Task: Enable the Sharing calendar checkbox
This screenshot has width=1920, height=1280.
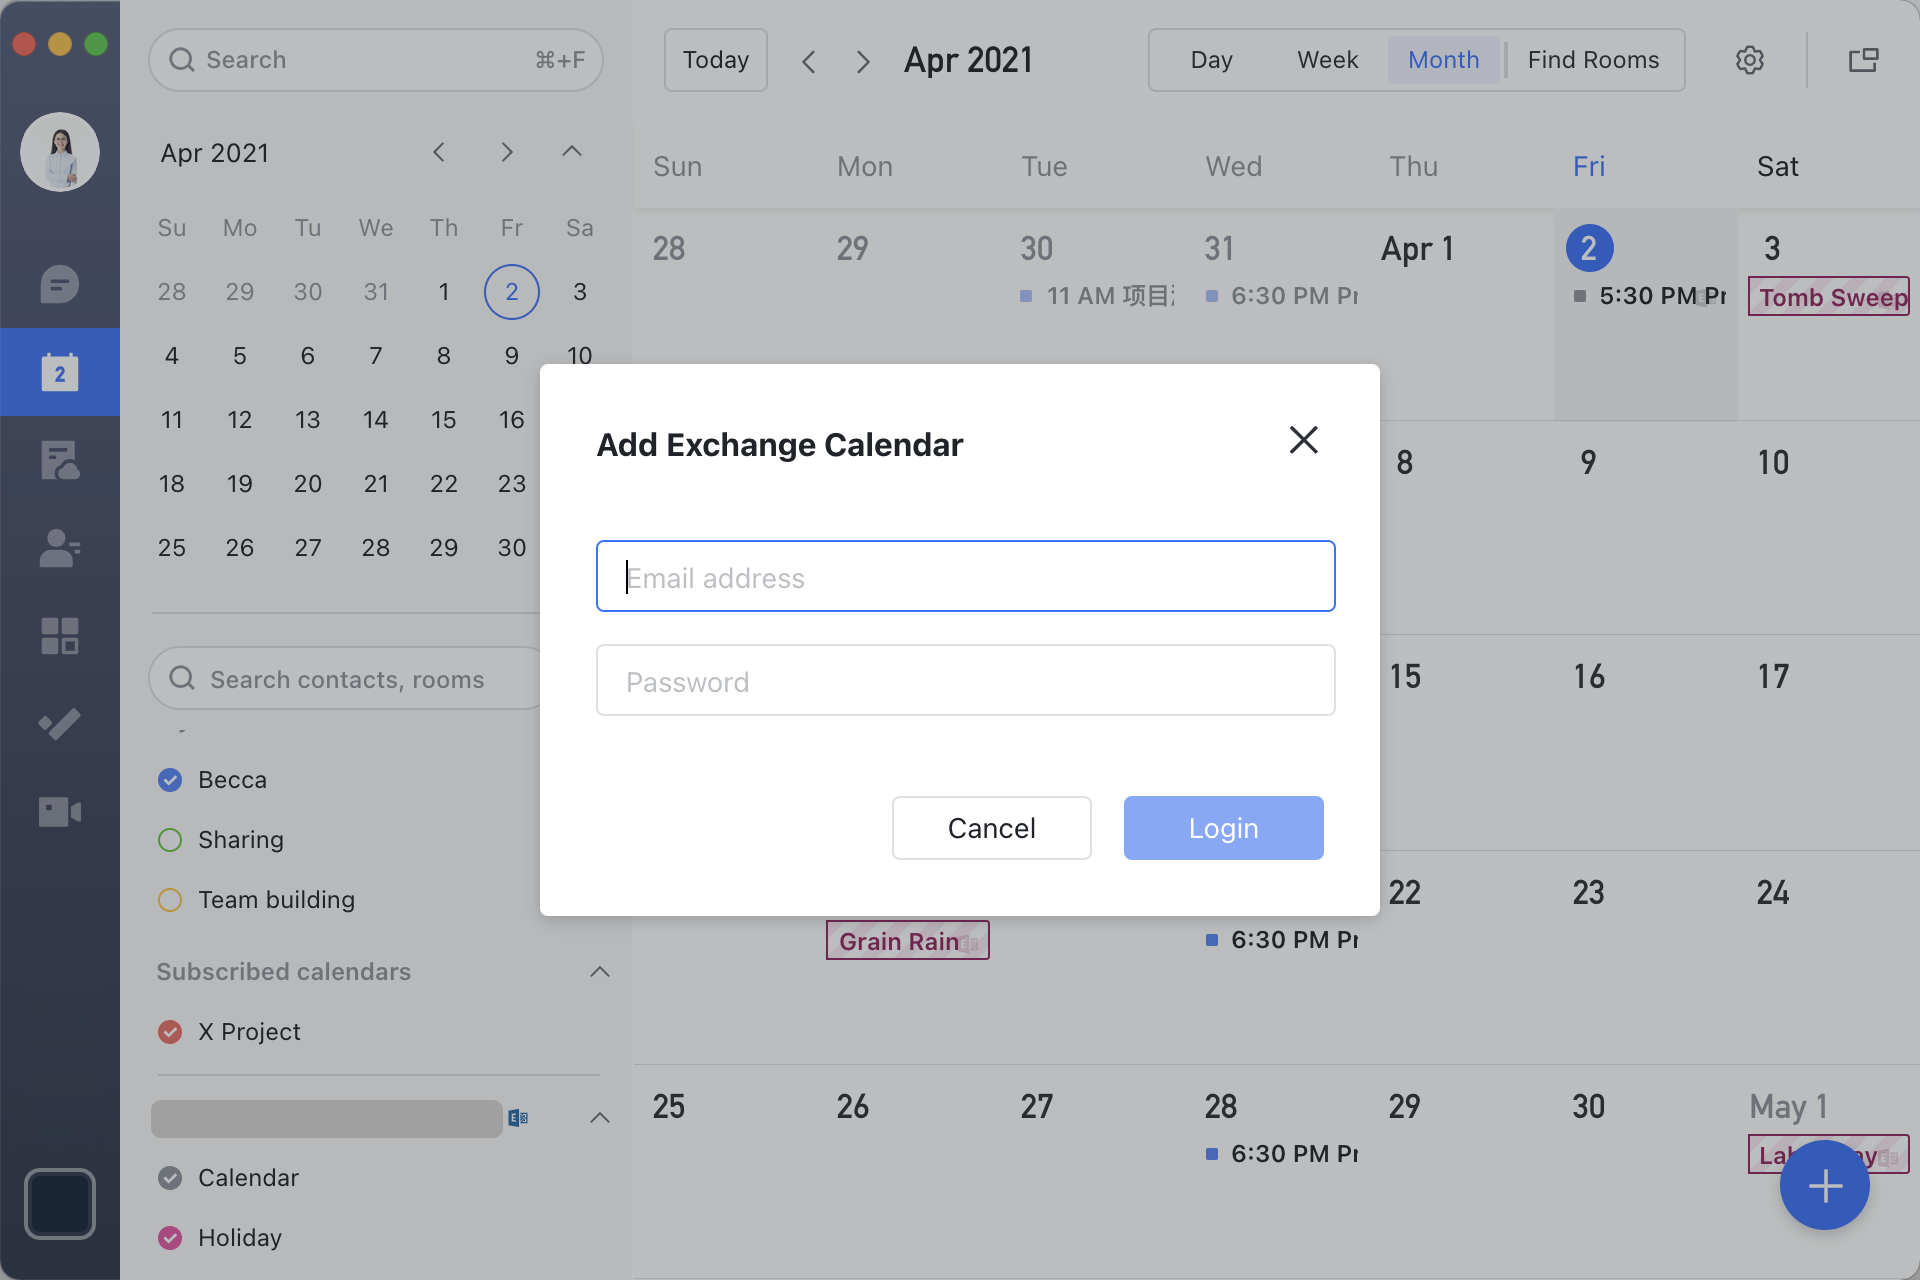Action: (170, 840)
